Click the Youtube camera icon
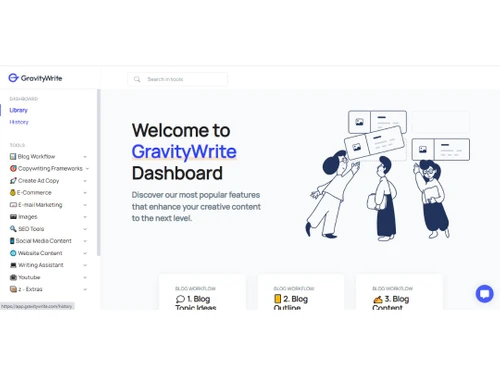 13,277
